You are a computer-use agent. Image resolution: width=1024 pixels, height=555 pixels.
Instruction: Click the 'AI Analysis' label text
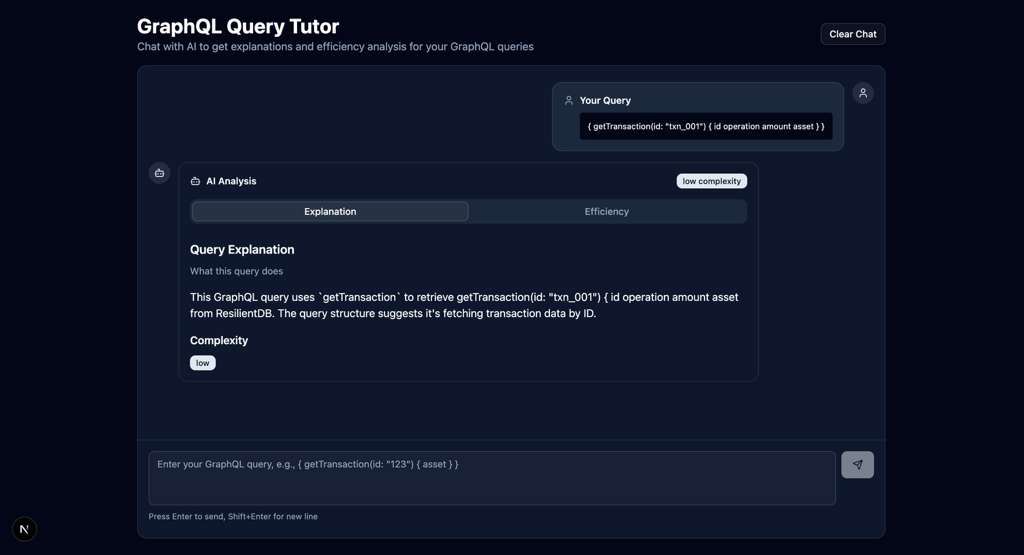pos(231,181)
